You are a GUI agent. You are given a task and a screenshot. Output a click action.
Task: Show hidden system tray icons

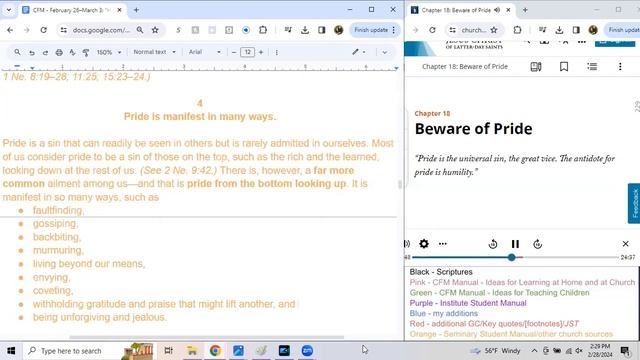click(534, 351)
